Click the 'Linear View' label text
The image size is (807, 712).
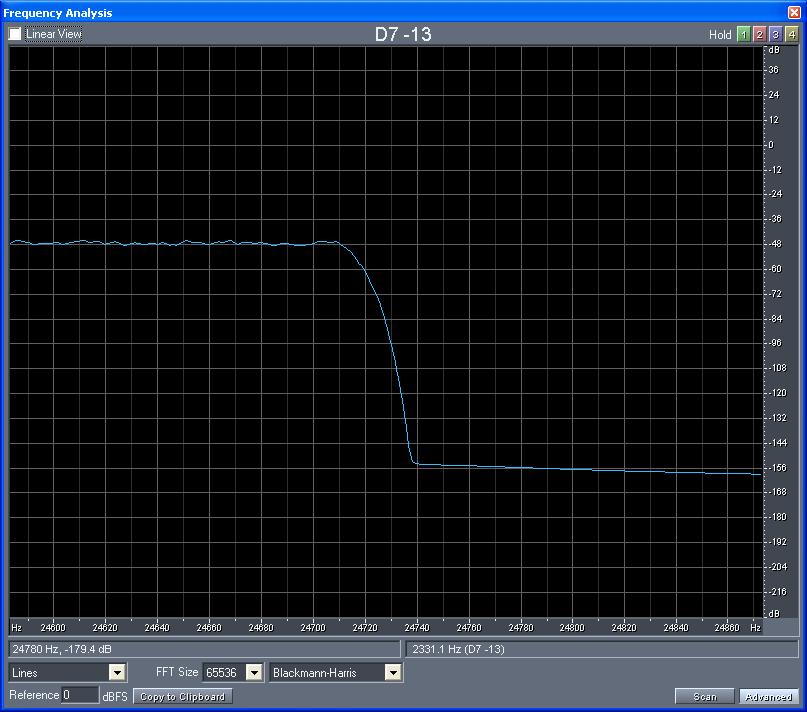(x=54, y=34)
